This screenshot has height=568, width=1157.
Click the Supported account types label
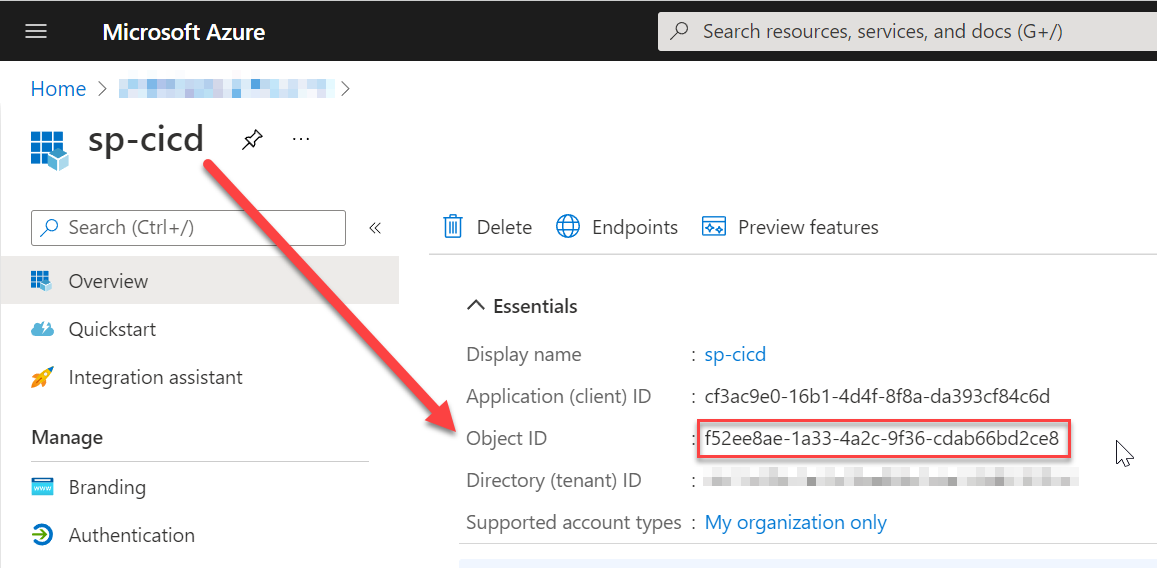(574, 523)
